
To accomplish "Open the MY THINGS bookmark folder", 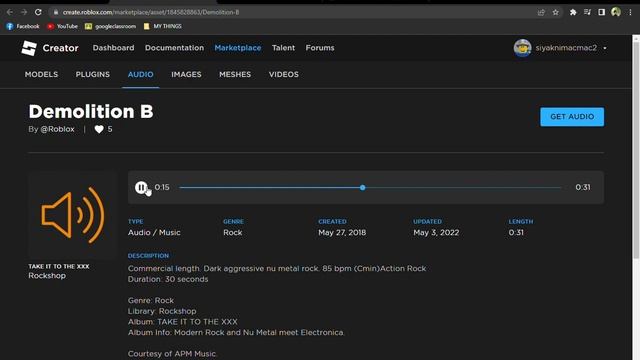I will point(162,26).
